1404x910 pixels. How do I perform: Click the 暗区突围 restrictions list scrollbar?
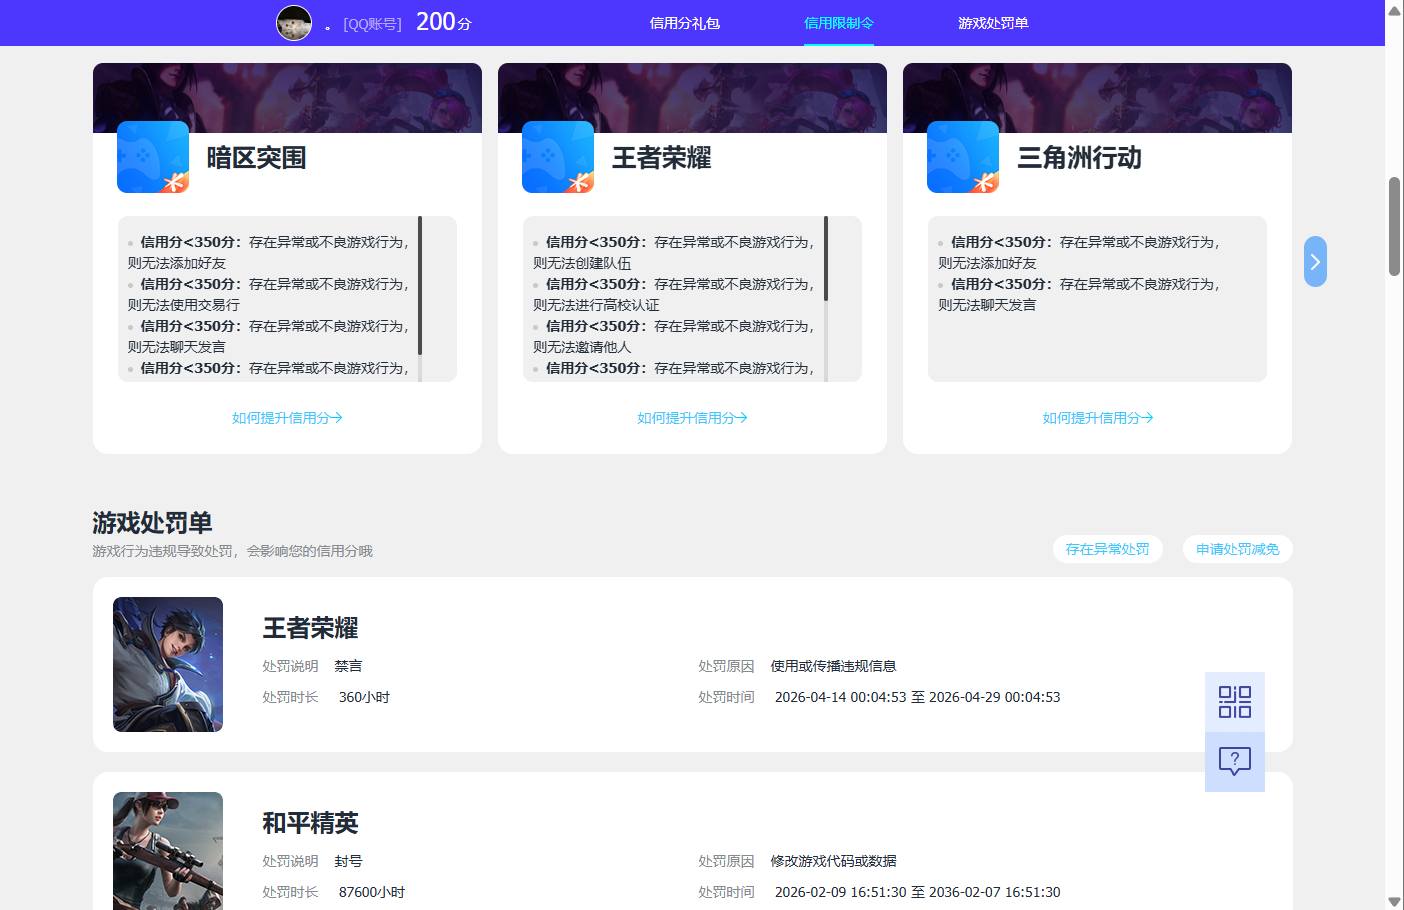coord(420,285)
